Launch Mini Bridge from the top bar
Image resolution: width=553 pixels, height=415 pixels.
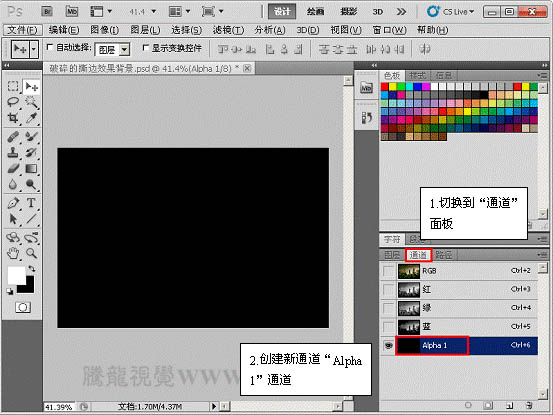[72, 11]
